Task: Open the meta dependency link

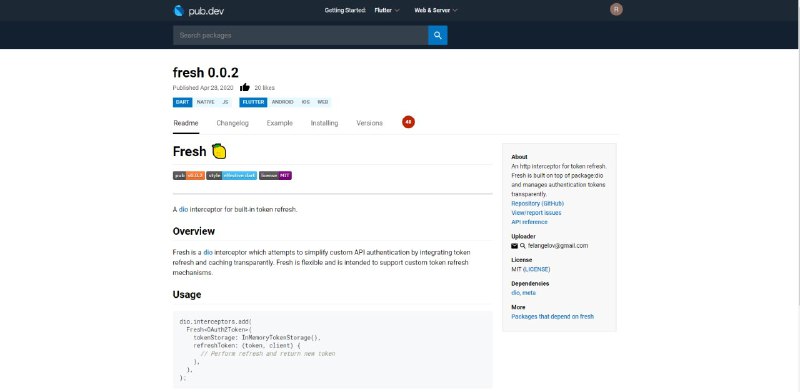Action: (529, 293)
